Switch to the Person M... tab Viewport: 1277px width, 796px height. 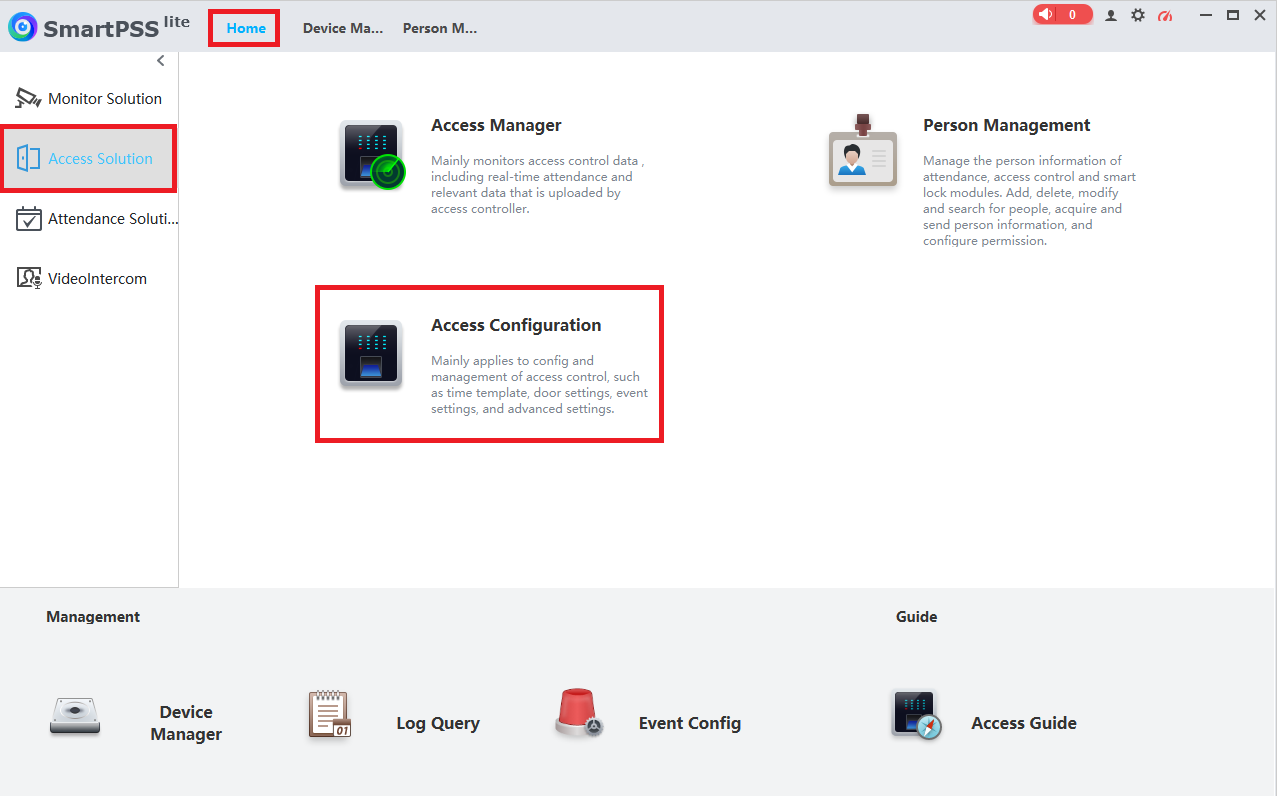440,28
